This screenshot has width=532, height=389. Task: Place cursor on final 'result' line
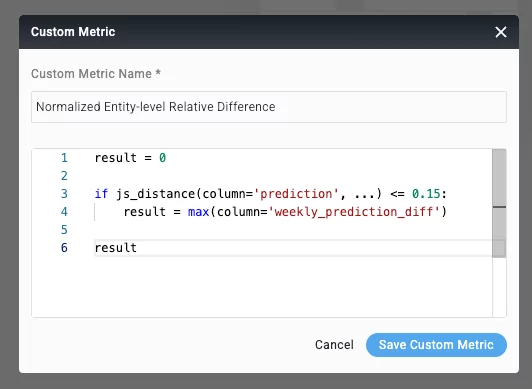coord(116,248)
